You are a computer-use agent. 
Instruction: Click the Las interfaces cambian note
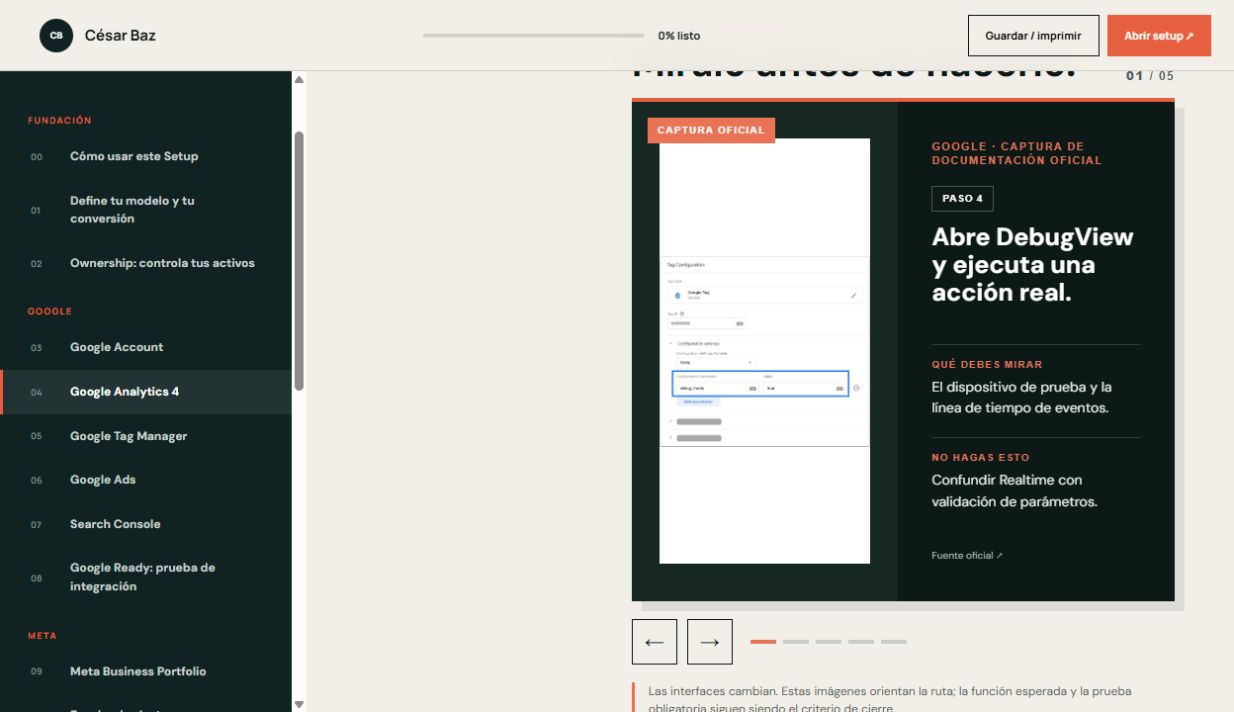(890, 700)
